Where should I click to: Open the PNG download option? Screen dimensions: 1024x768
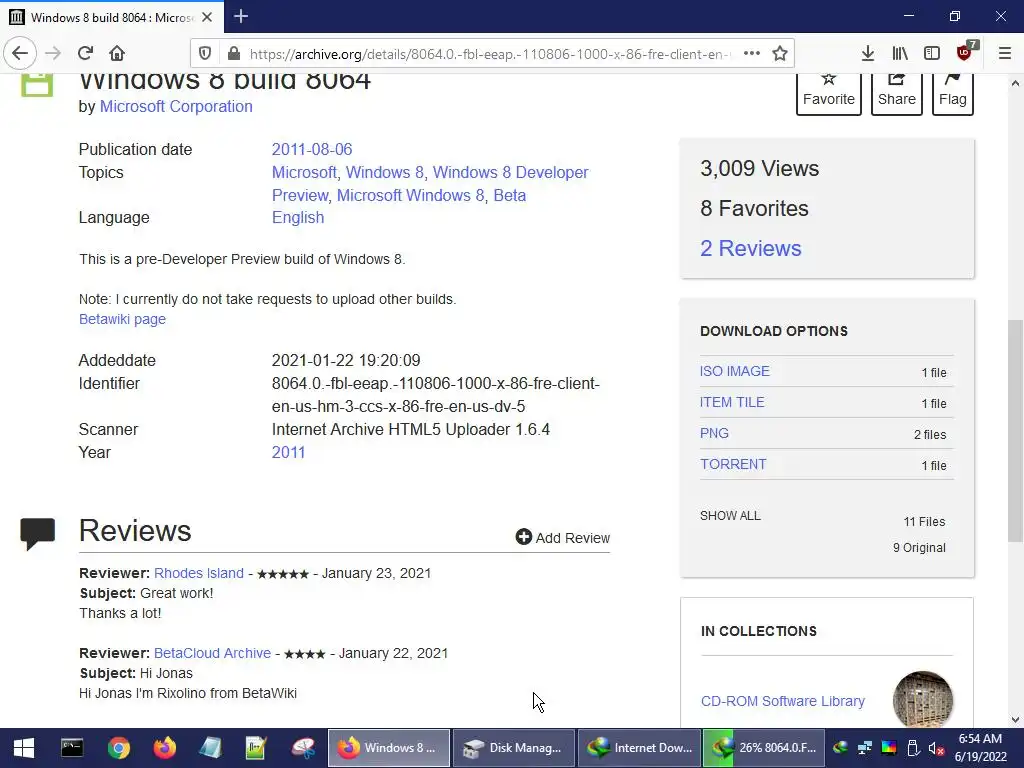tap(714, 434)
